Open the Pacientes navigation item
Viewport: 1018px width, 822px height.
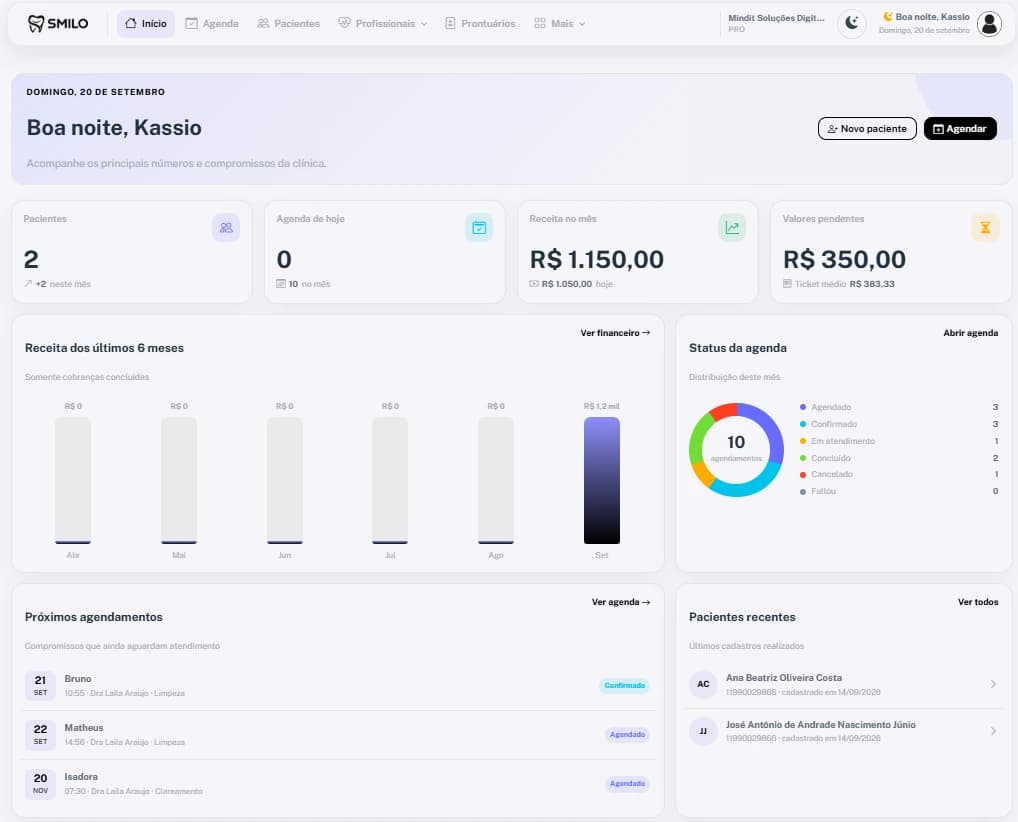tap(288, 23)
